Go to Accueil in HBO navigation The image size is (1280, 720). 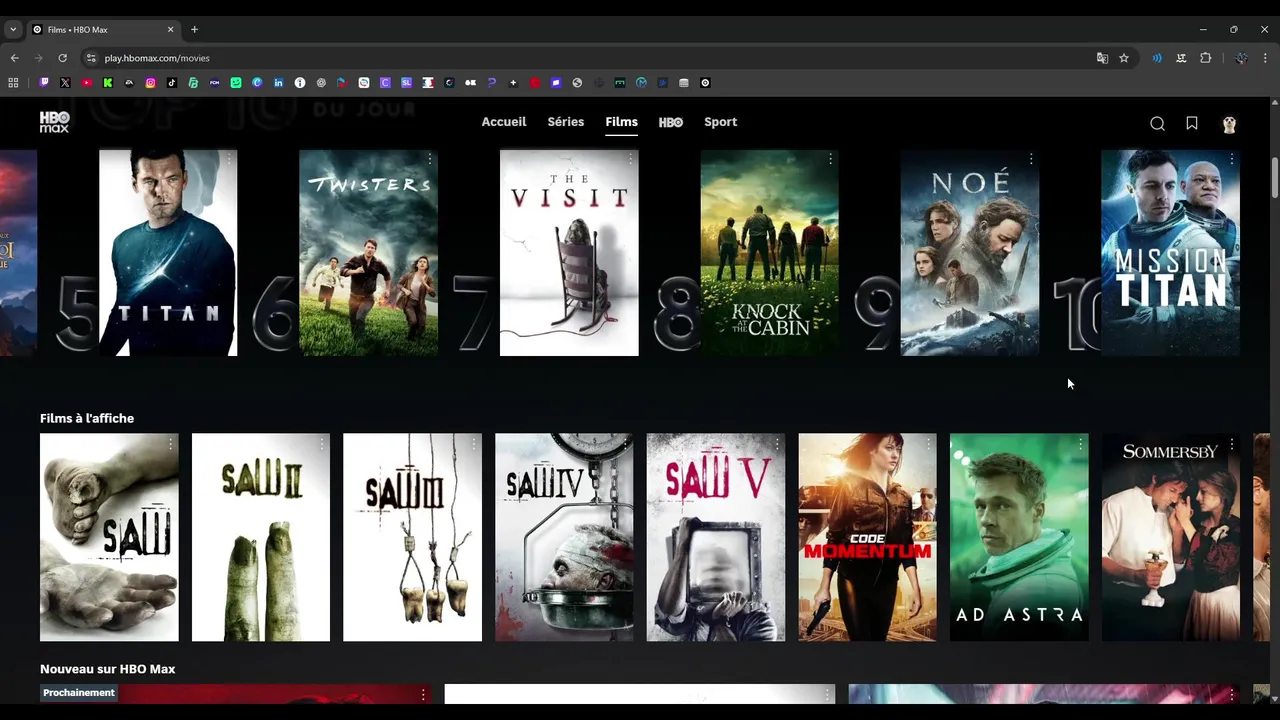(504, 122)
